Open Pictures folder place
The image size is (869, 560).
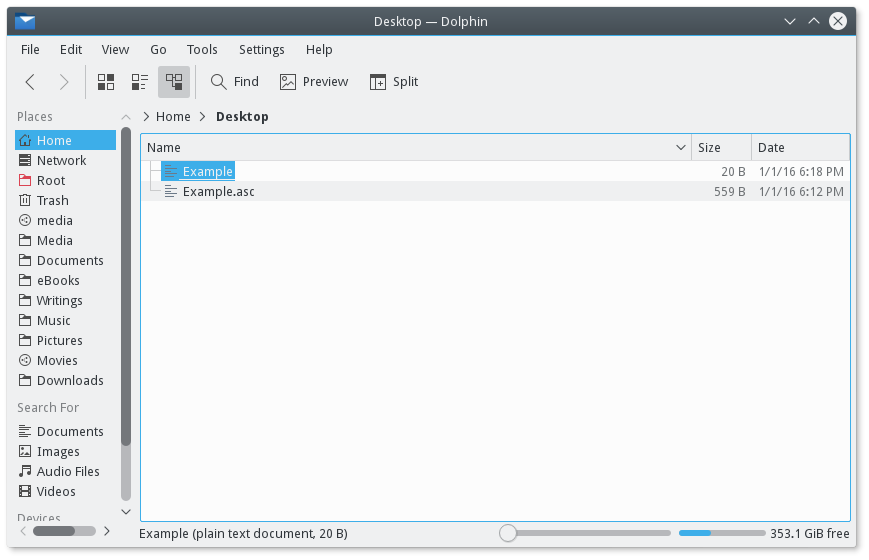(x=65, y=340)
